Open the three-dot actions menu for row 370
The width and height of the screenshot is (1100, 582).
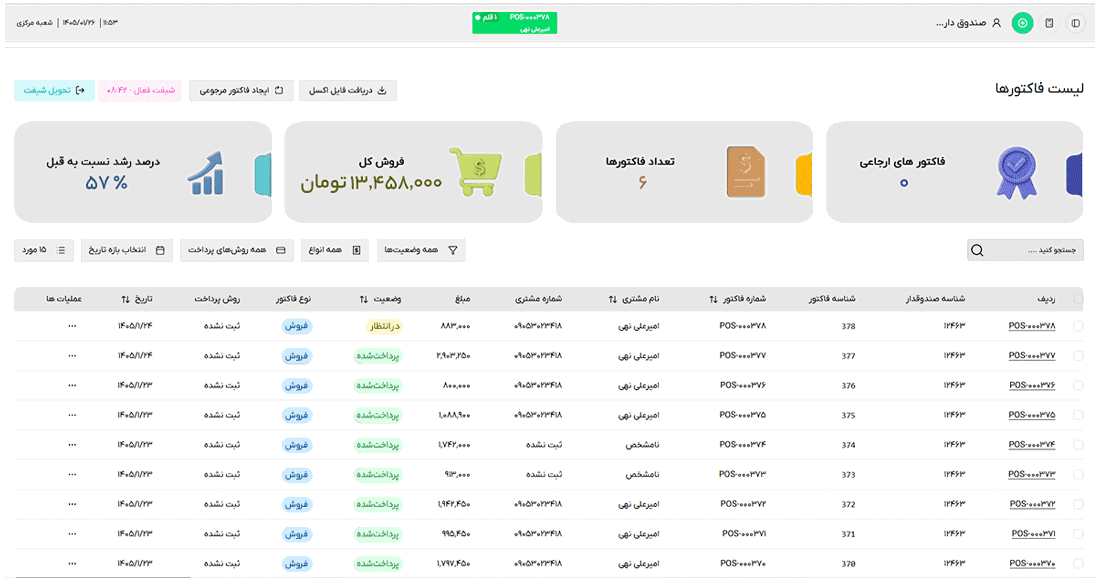click(x=72, y=563)
